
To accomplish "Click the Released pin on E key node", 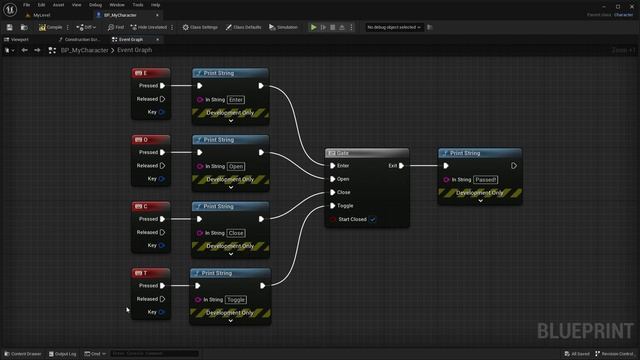I will [162, 99].
